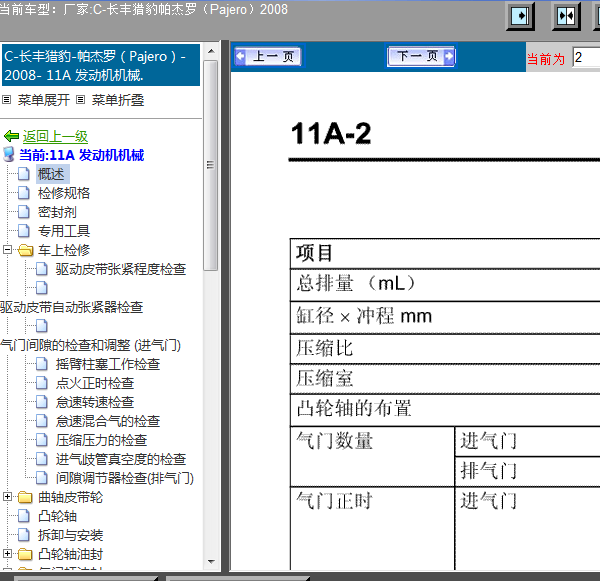Viewport: 600px width, 581px height.
Task: Click the sidebar header C-长丰猎豹-帕杰罗 title
Action: [x=101, y=65]
